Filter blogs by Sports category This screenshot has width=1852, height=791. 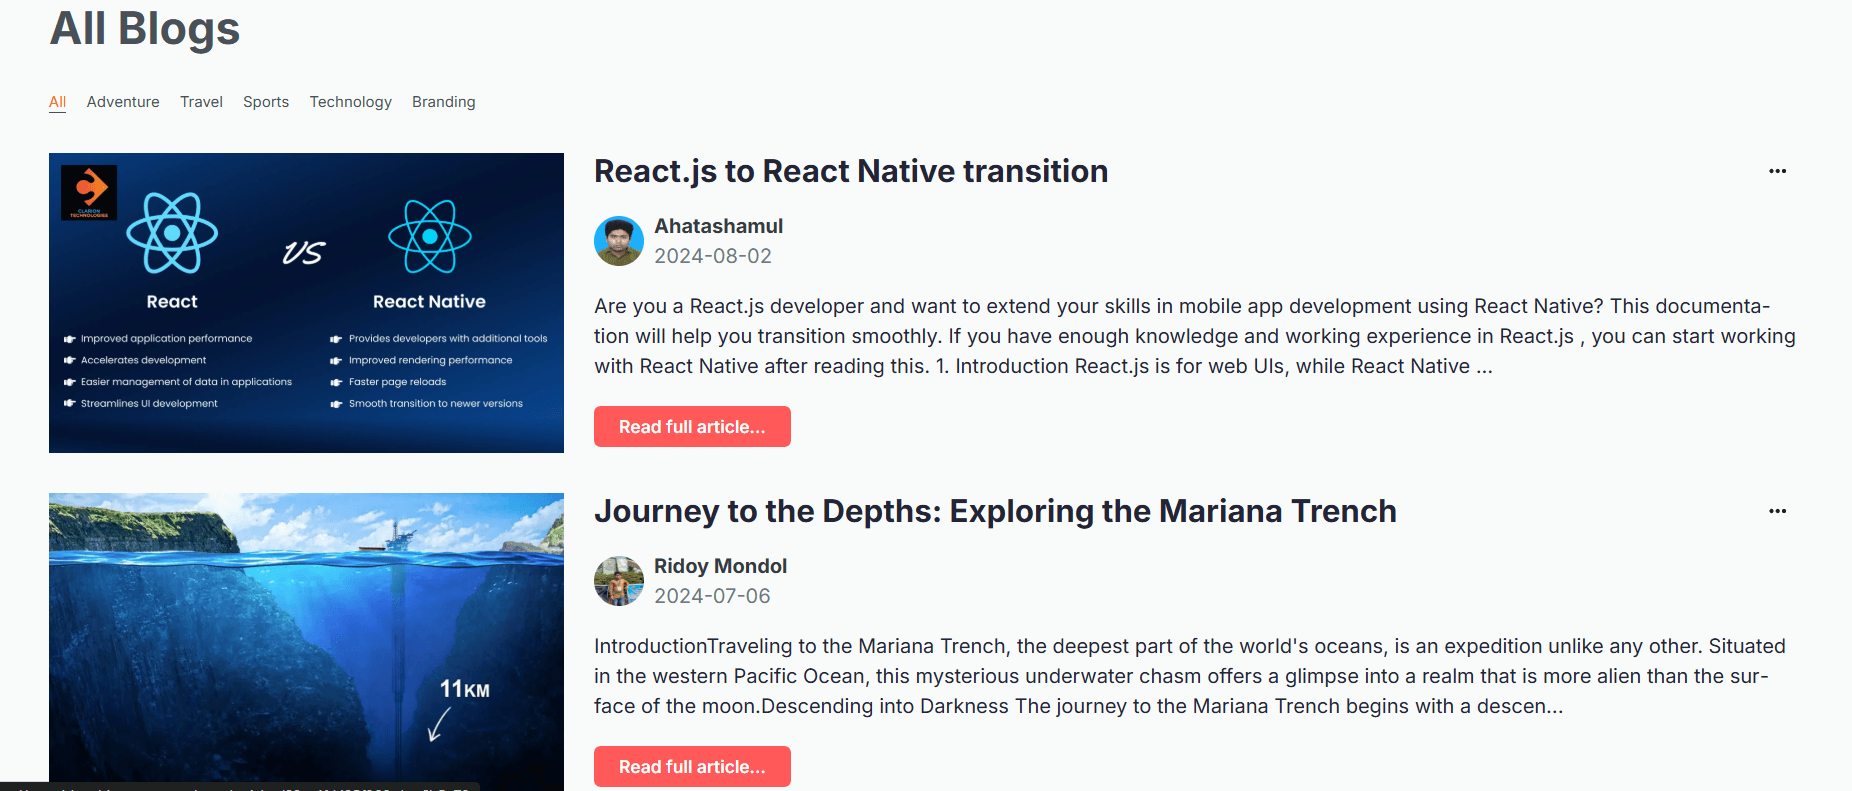tap(266, 102)
